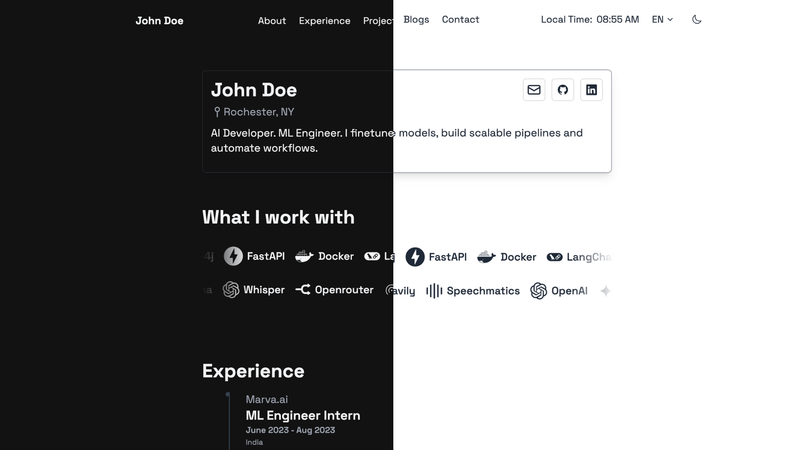
Task: Open the GitHub profile icon
Action: pos(562,90)
